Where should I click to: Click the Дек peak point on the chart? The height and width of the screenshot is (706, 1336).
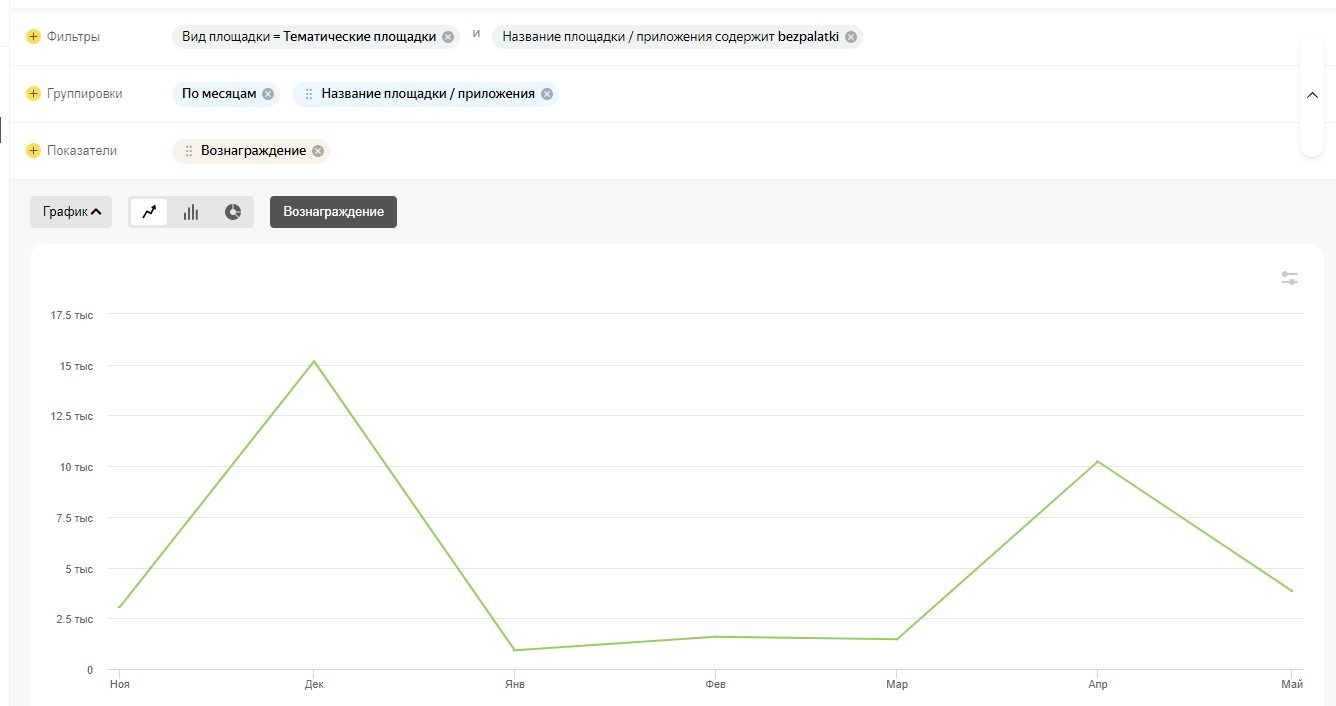(314, 361)
